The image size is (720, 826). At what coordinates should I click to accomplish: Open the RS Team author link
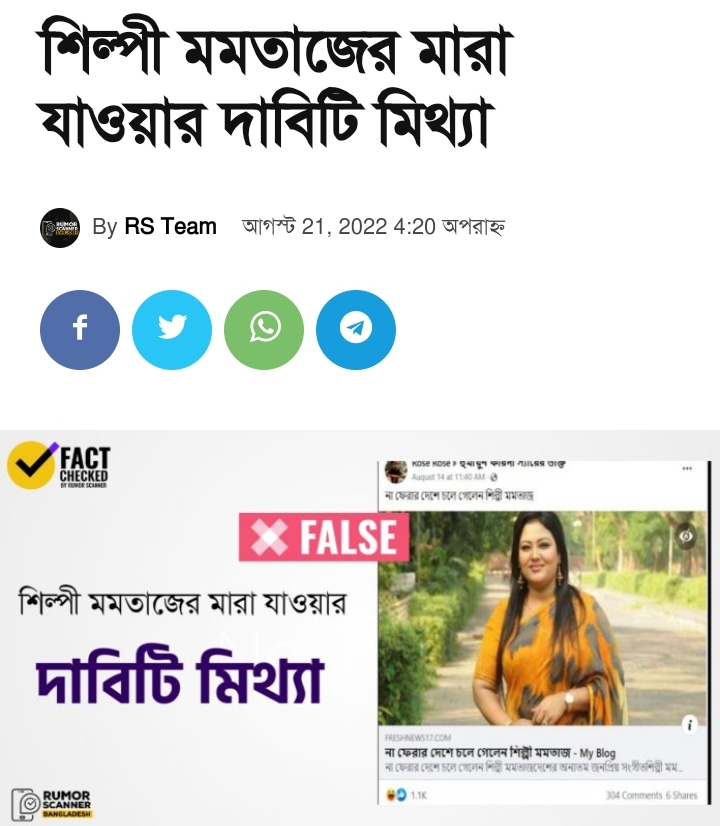coord(170,227)
